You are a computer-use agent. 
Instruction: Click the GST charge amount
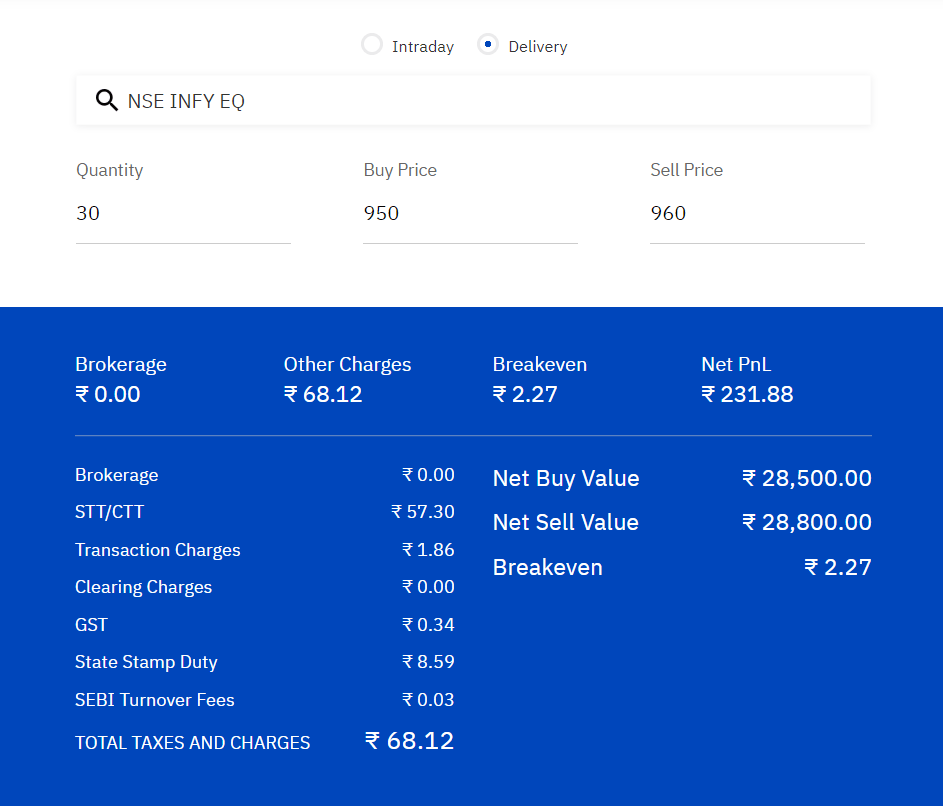tap(428, 625)
